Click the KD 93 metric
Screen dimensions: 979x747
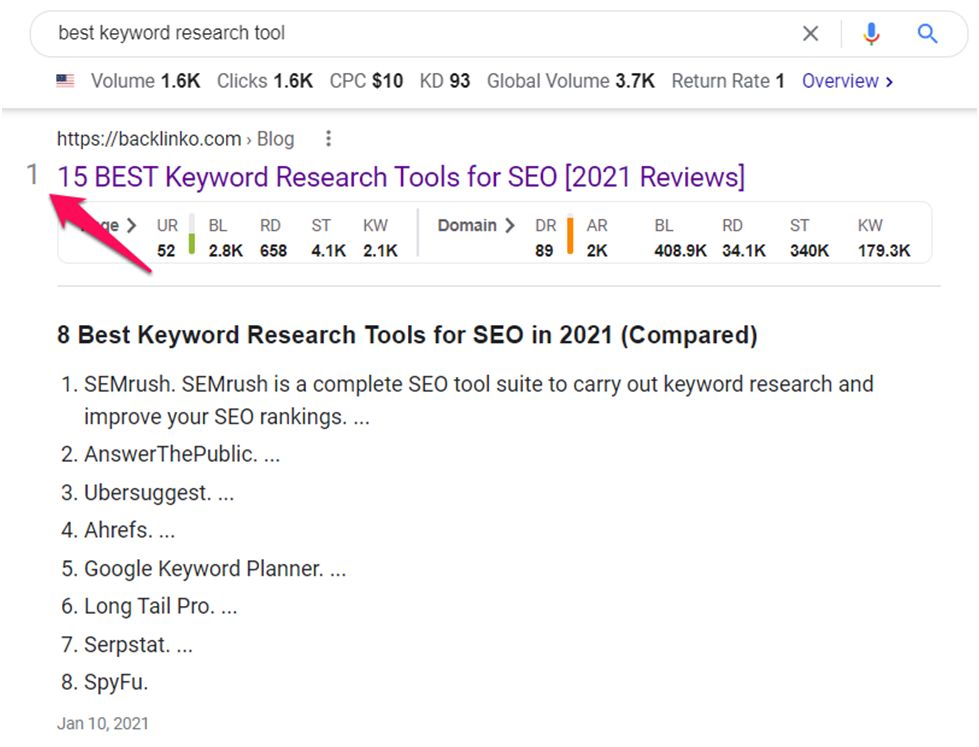click(x=445, y=81)
